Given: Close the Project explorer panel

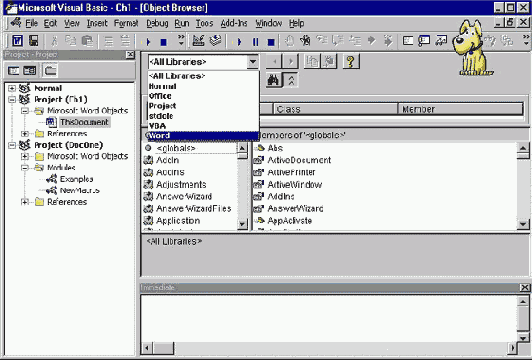Looking at the screenshot, I should (130, 54).
